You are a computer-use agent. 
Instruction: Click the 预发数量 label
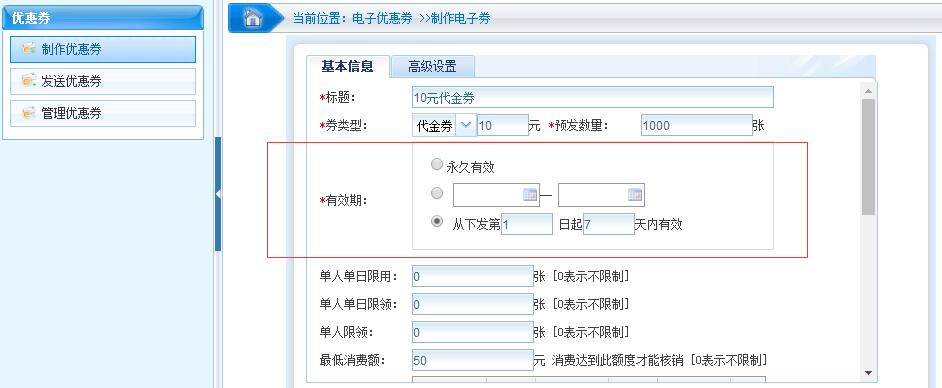coord(579,126)
